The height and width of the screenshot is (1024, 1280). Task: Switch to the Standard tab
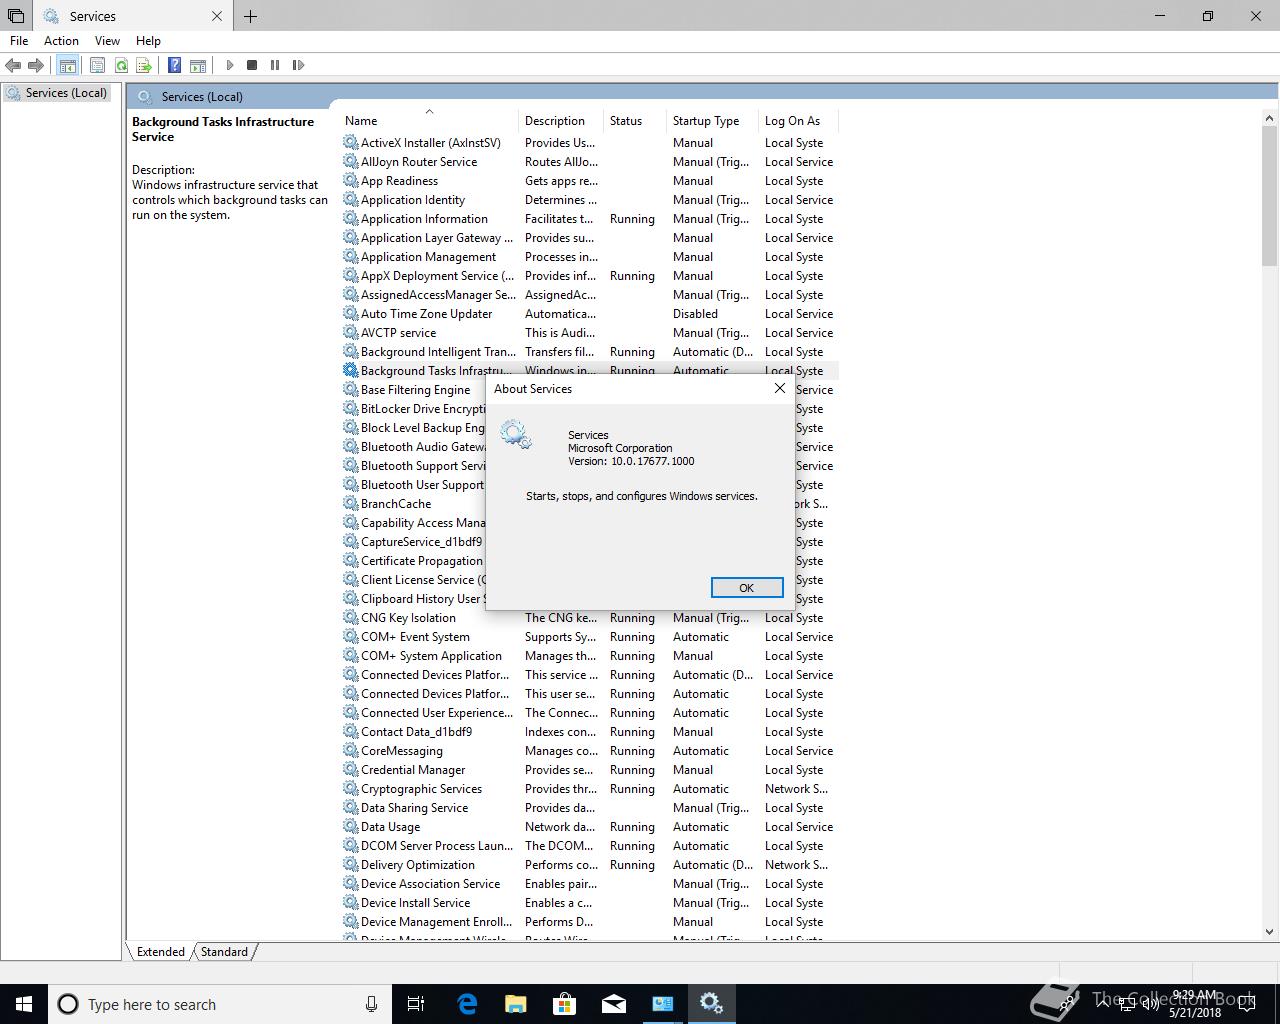click(x=224, y=952)
